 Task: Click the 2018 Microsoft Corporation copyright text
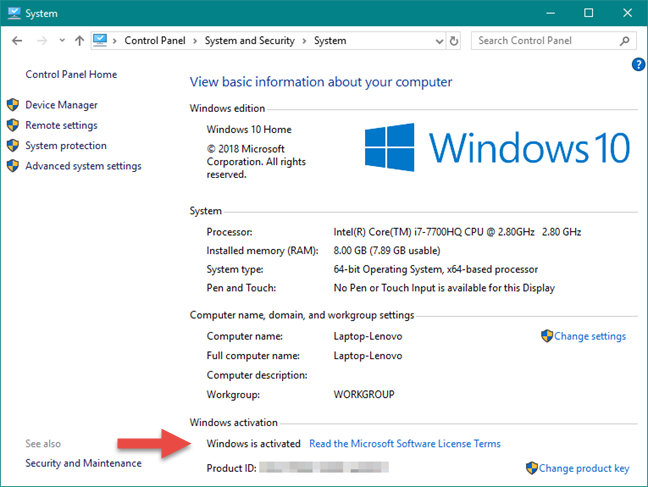click(256, 162)
